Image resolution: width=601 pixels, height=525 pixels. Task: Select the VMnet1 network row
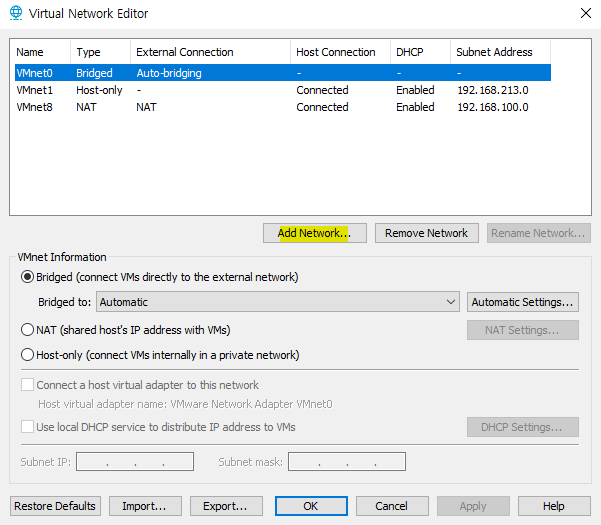(283, 90)
